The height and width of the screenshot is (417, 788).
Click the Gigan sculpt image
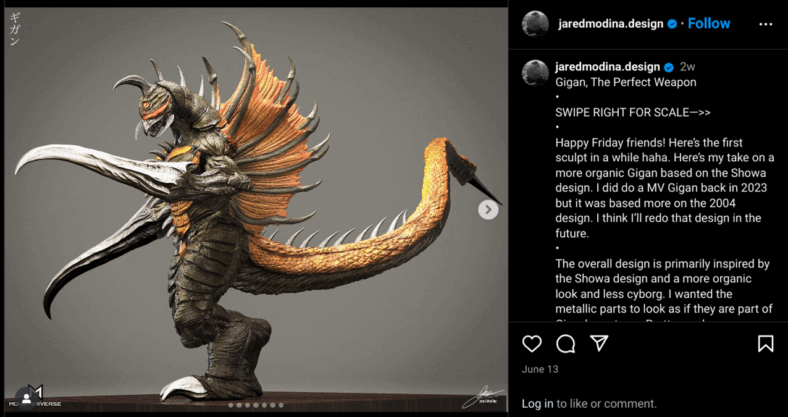click(256, 210)
